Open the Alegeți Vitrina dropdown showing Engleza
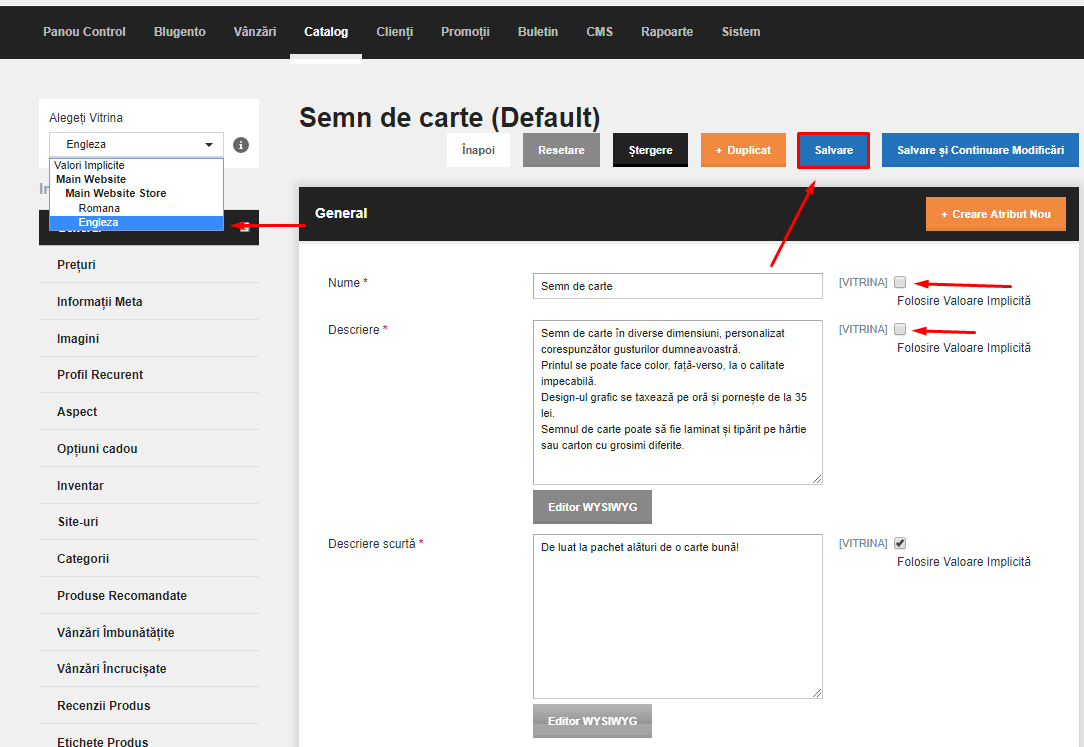This screenshot has width=1084, height=747. pyautogui.click(x=136, y=144)
